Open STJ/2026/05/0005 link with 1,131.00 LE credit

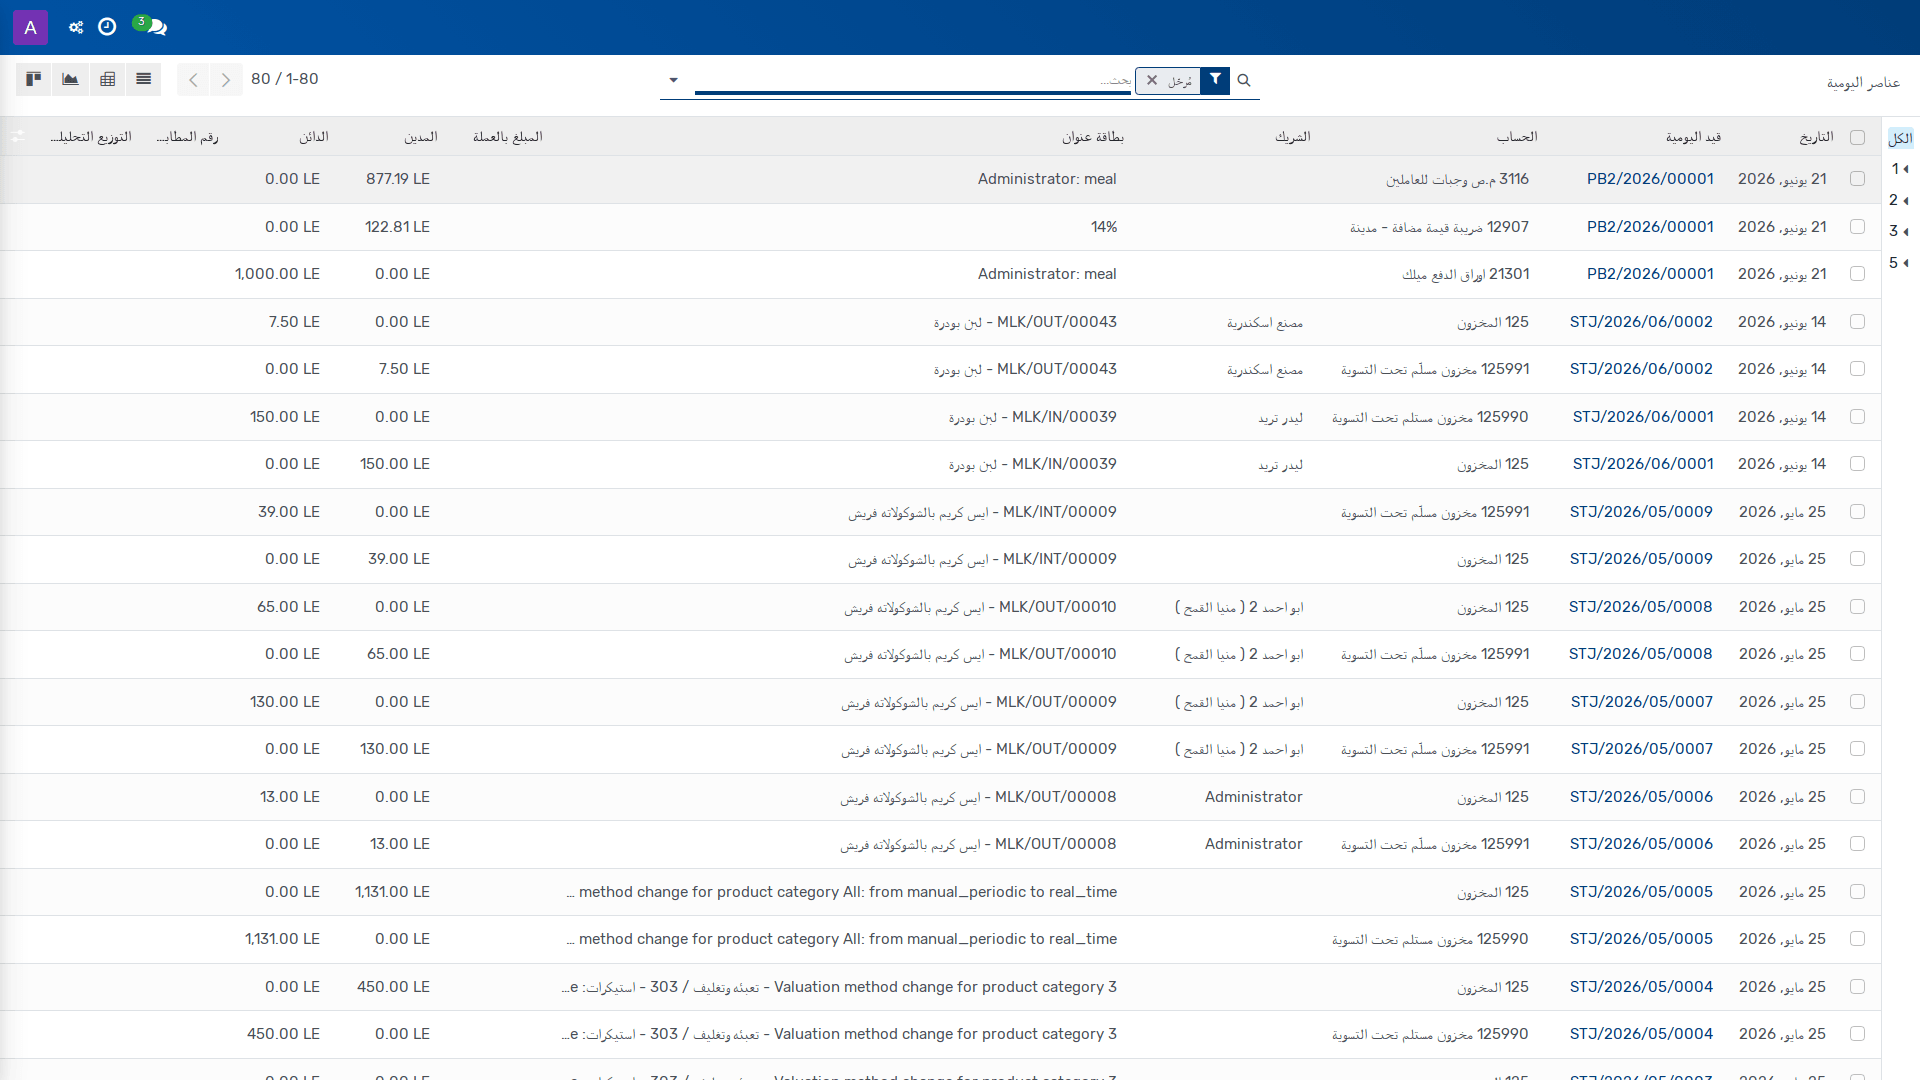(x=1641, y=939)
